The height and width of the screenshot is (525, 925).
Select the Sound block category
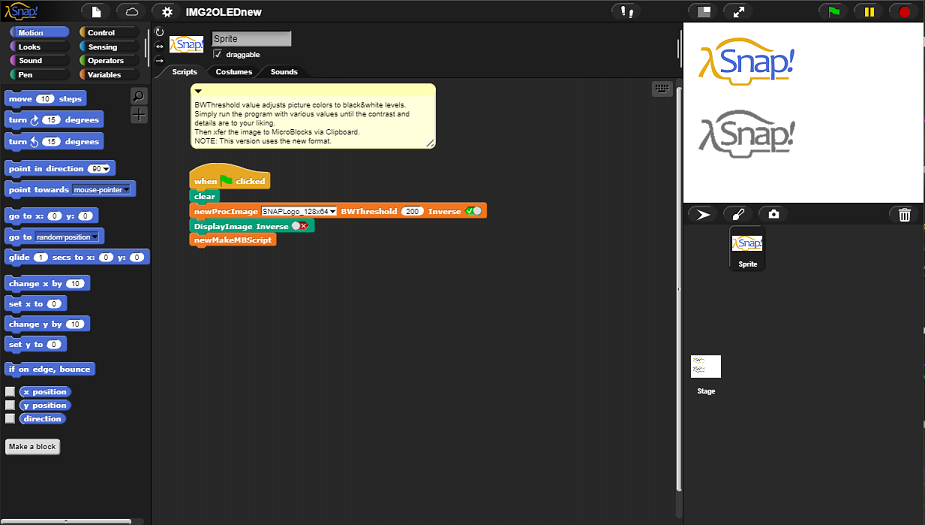pyautogui.click(x=40, y=60)
